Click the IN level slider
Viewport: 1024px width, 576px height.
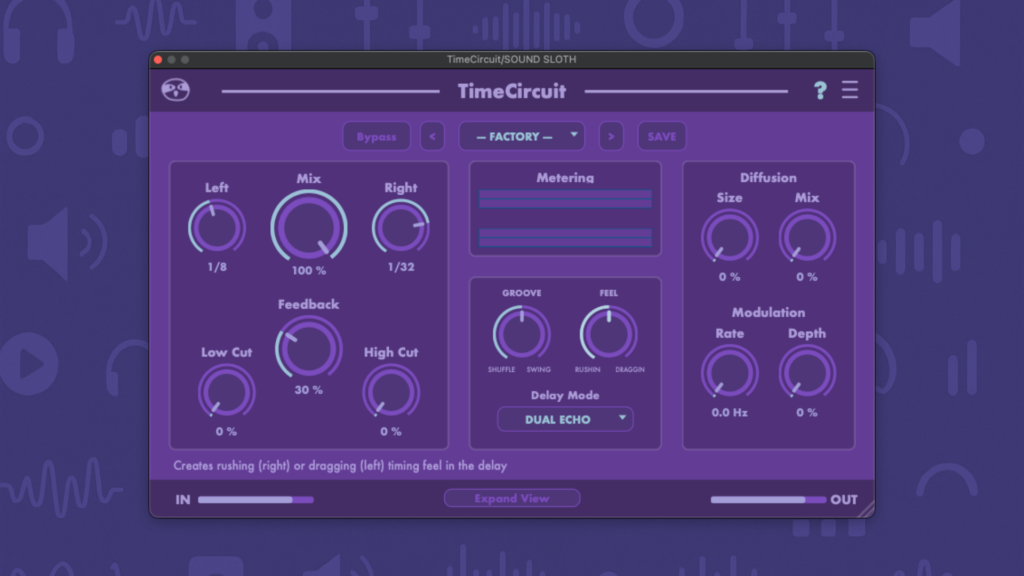(255, 499)
